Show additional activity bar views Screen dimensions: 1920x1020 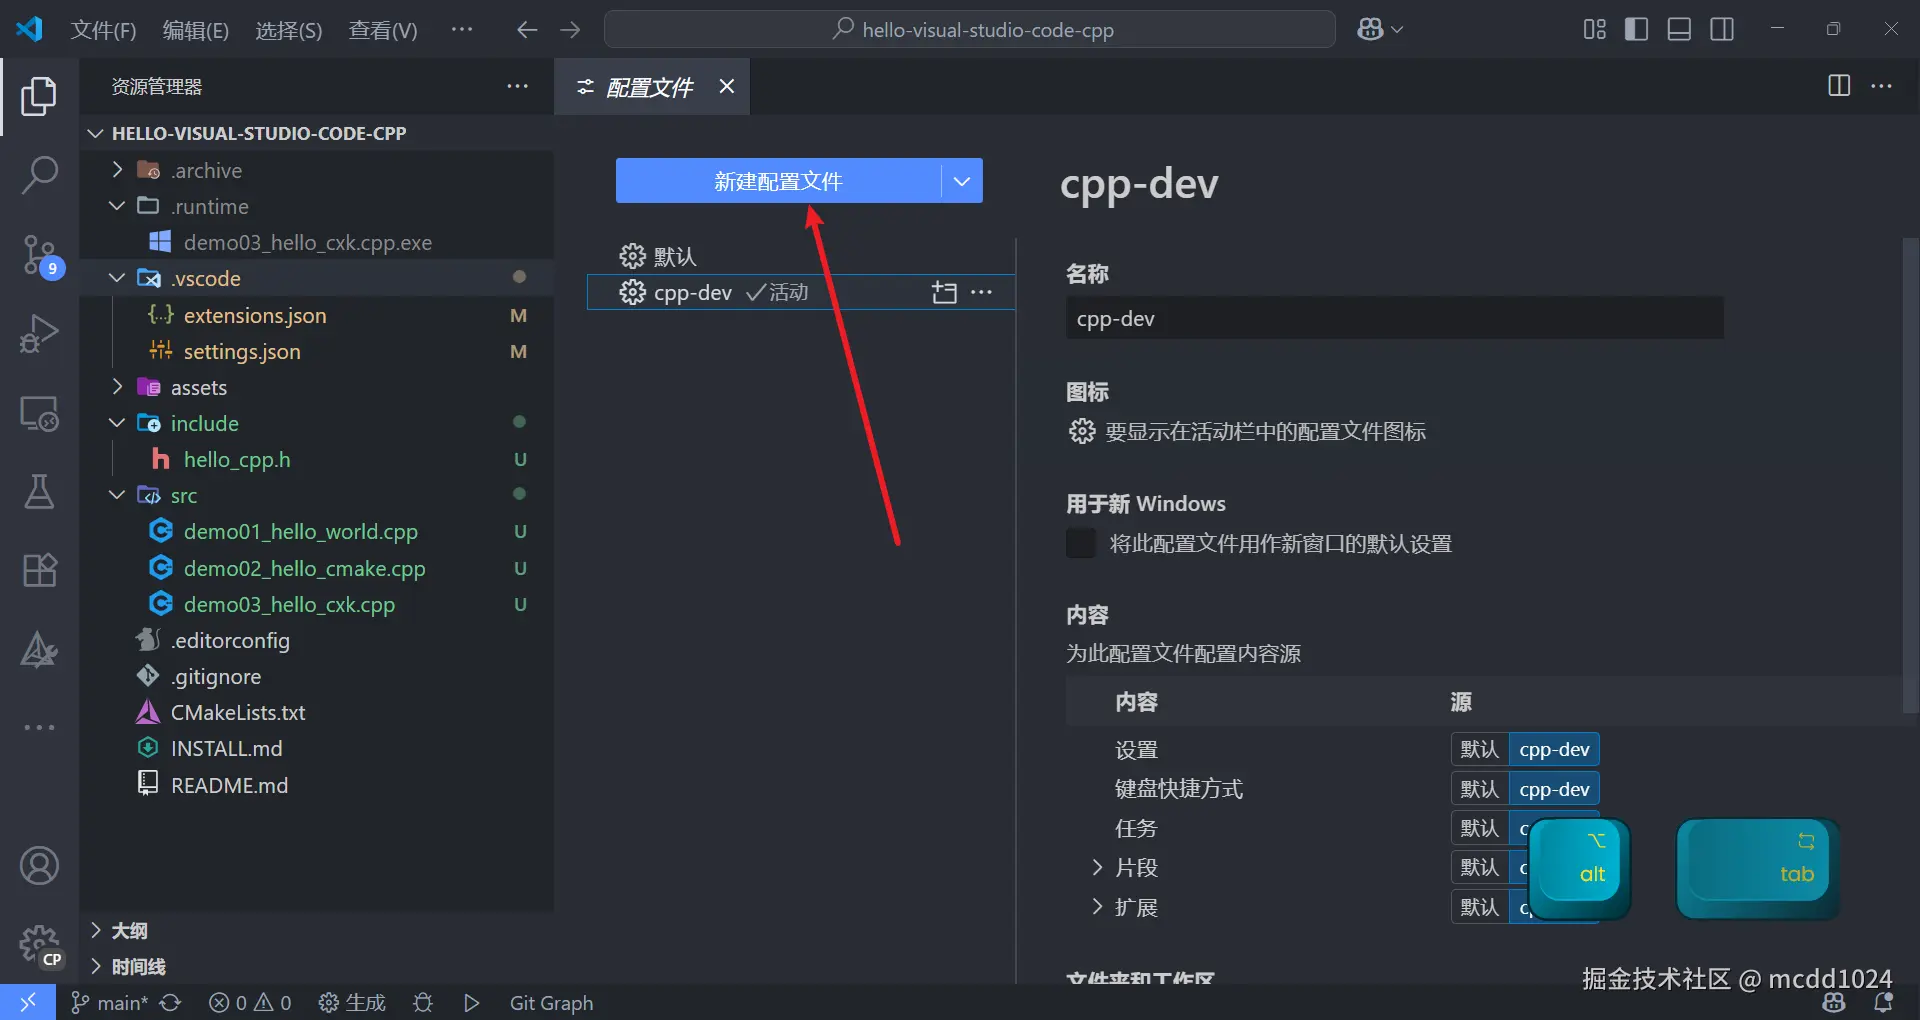39,727
